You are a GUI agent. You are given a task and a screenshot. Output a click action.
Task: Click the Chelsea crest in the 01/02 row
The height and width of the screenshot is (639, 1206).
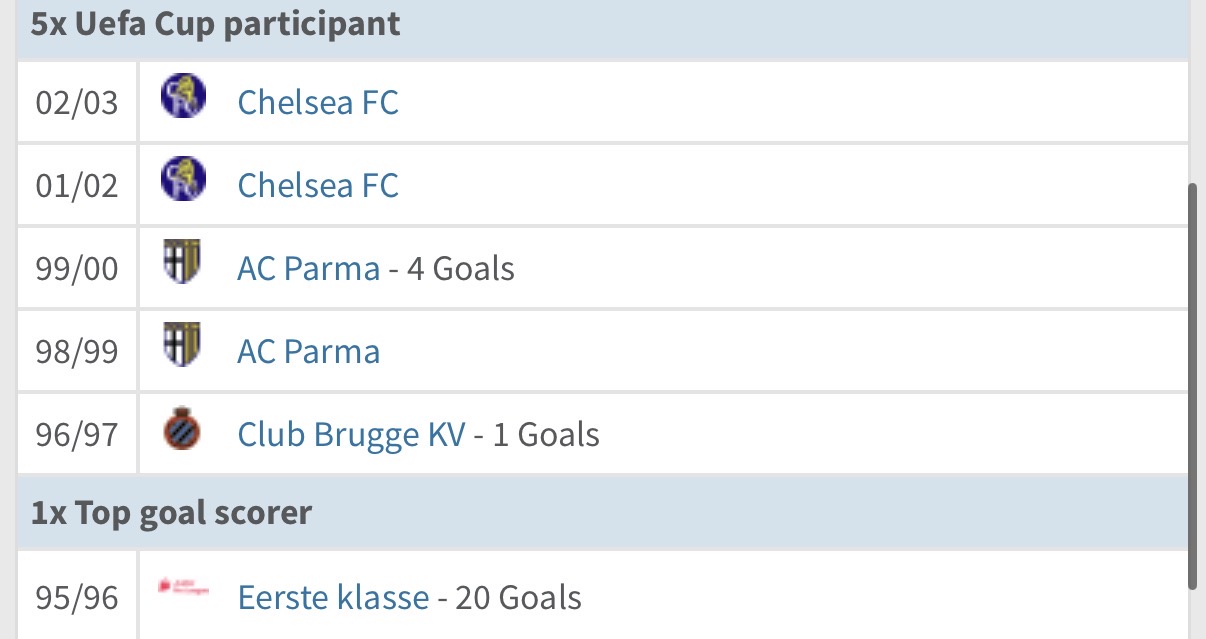coord(183,180)
